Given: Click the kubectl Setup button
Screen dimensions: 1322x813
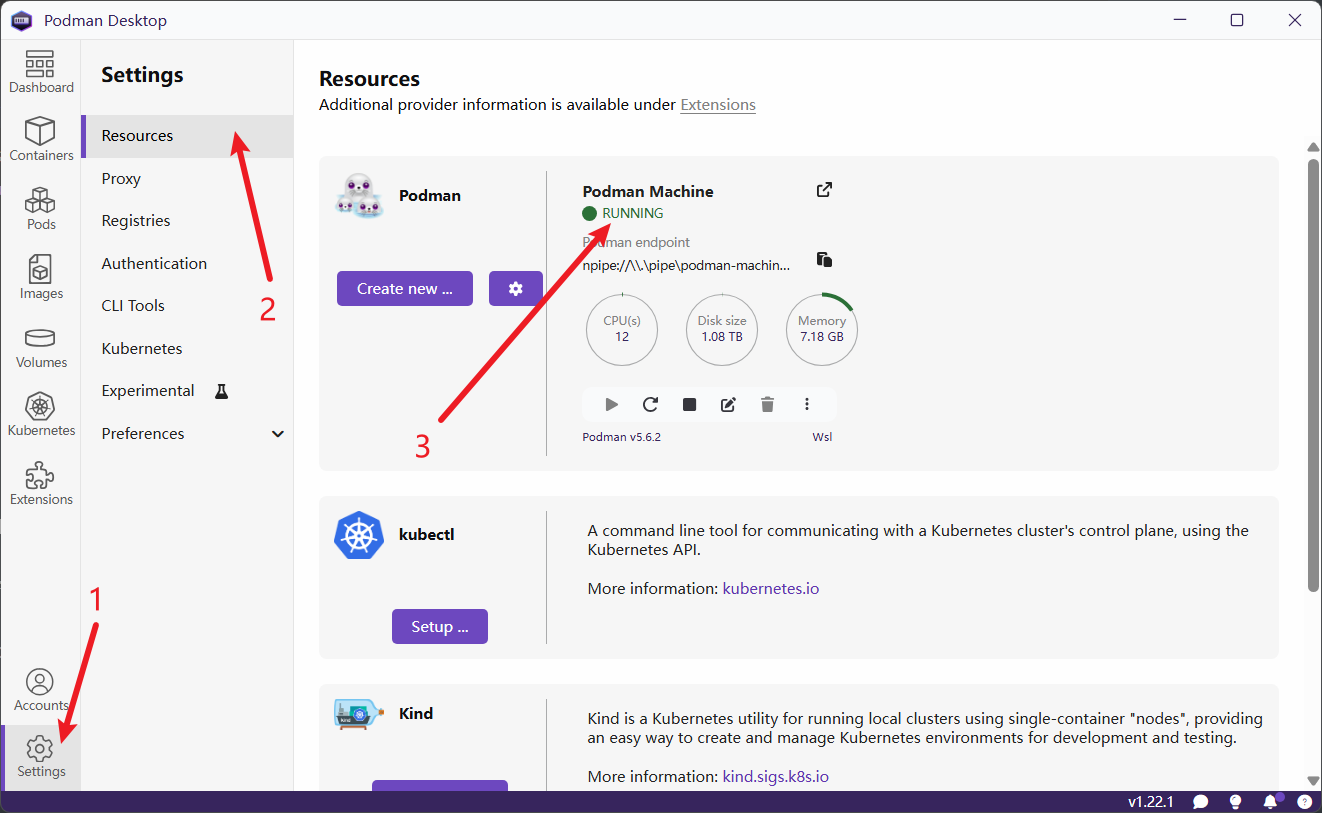Looking at the screenshot, I should [x=440, y=626].
